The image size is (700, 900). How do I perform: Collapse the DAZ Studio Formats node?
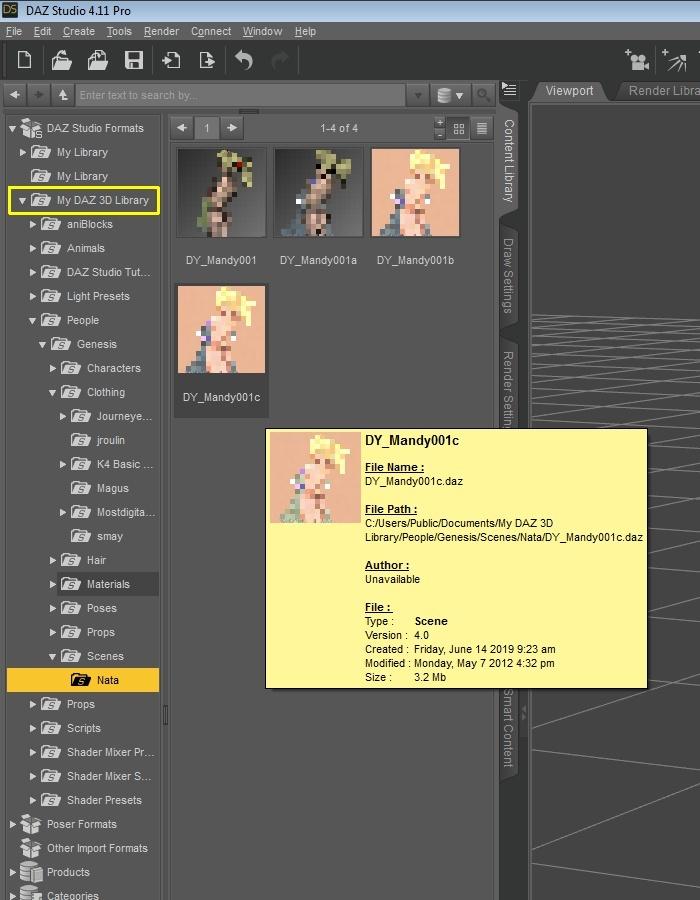click(12, 129)
